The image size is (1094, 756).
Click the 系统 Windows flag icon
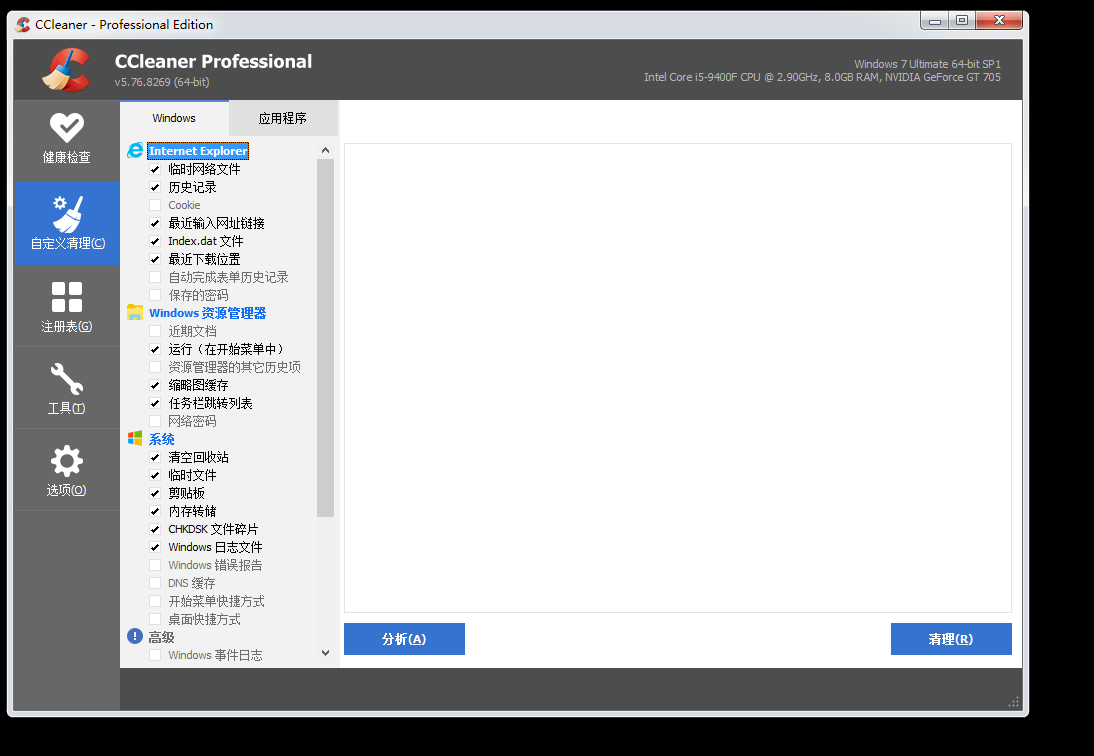tap(135, 439)
